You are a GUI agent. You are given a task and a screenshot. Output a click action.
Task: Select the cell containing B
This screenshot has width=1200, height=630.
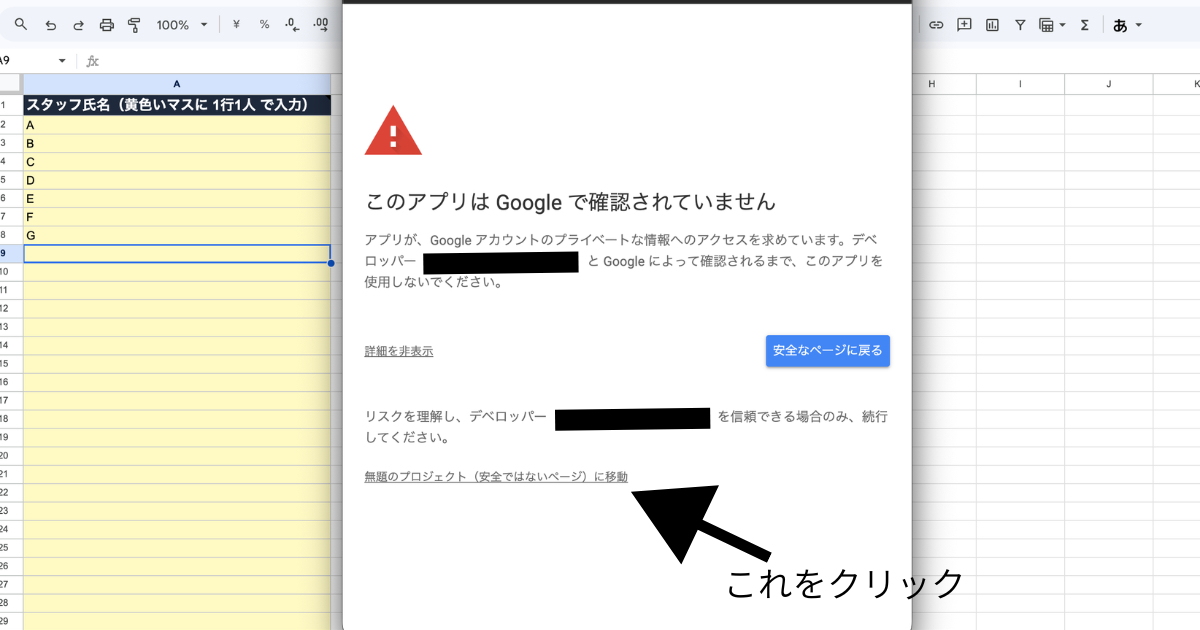pyautogui.click(x=177, y=143)
